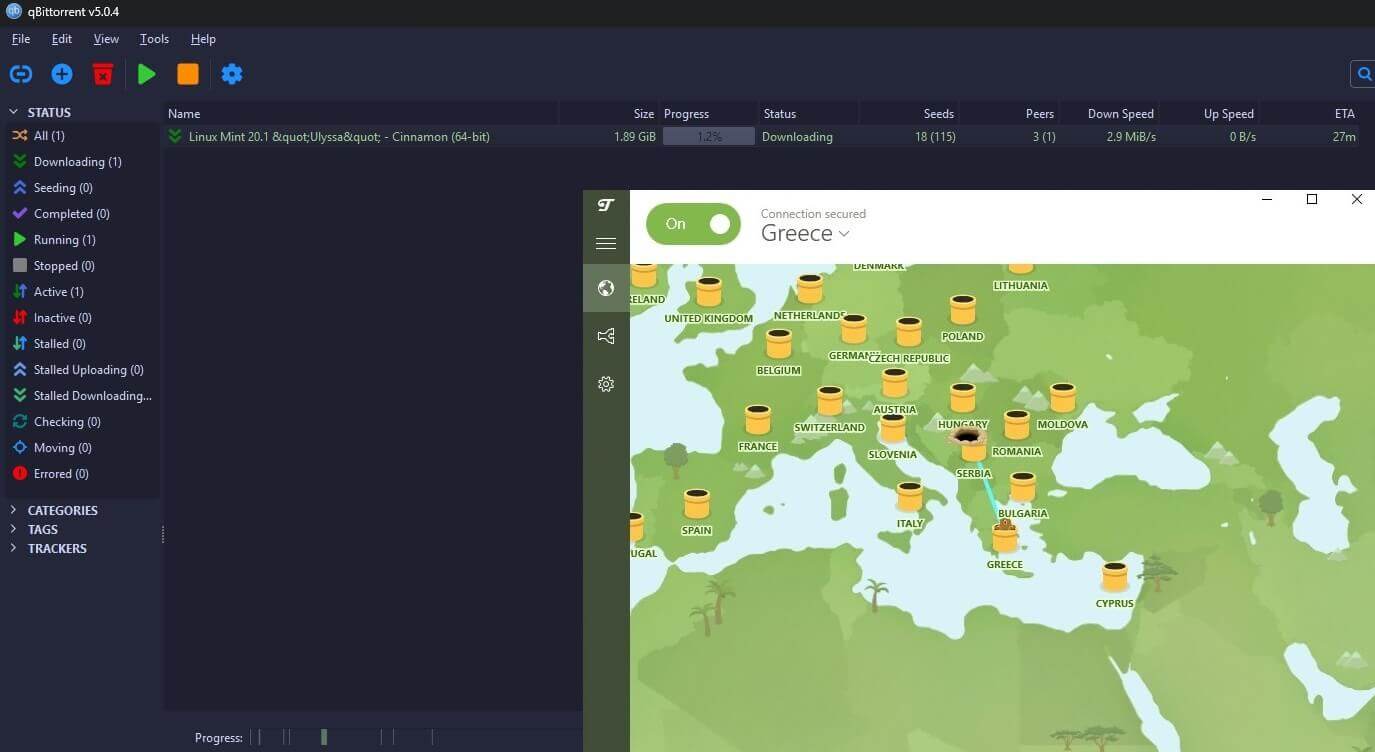Select the Linux Mint 20.1 torrent row
Image resolution: width=1375 pixels, height=752 pixels.
[x=762, y=137]
